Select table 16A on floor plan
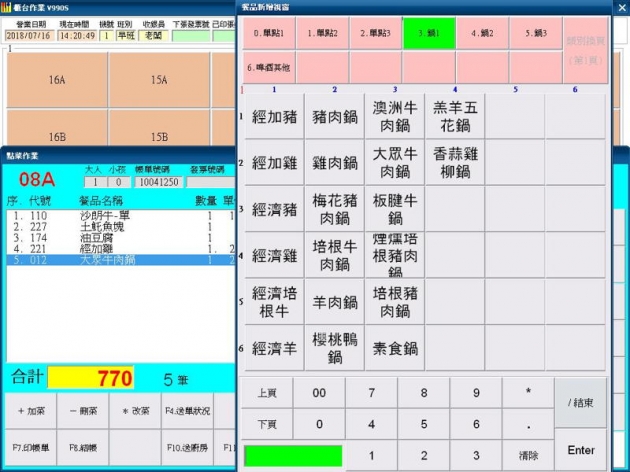The width and height of the screenshot is (630, 472). tap(57, 79)
